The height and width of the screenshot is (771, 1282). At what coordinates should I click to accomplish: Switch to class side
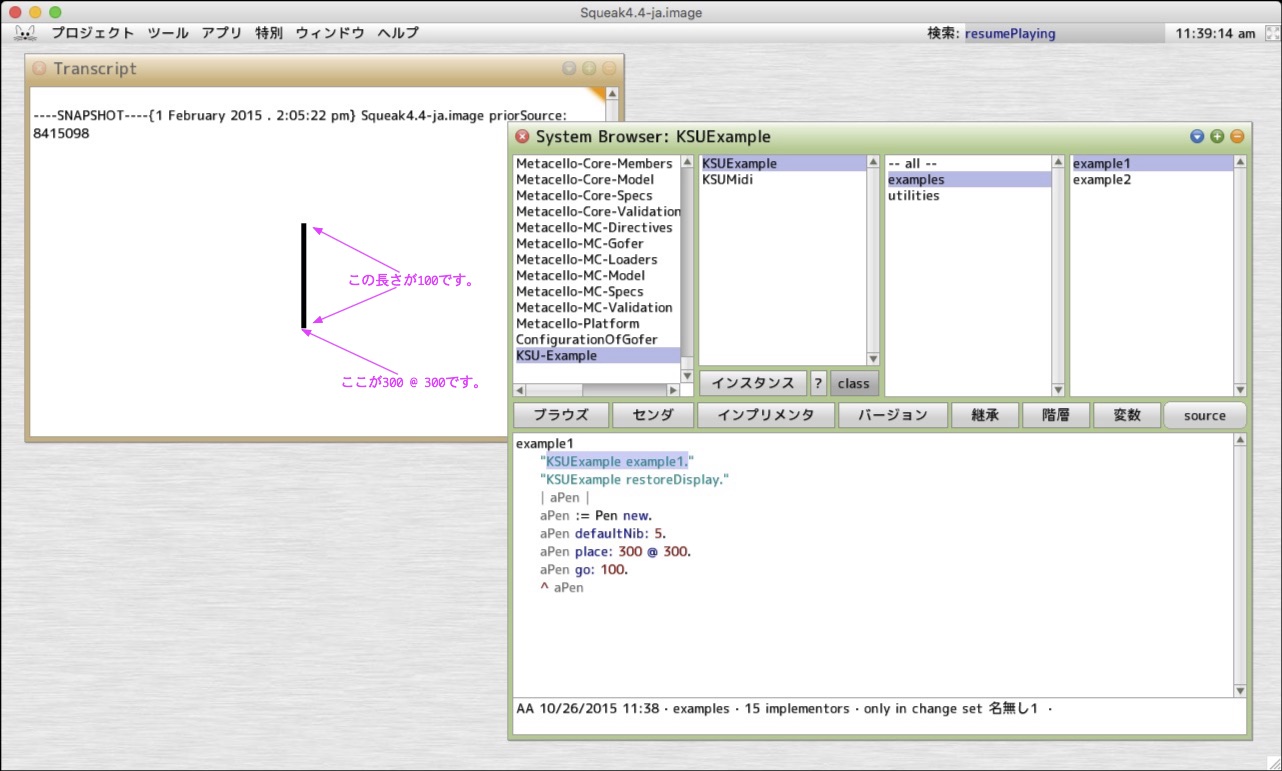tap(854, 383)
